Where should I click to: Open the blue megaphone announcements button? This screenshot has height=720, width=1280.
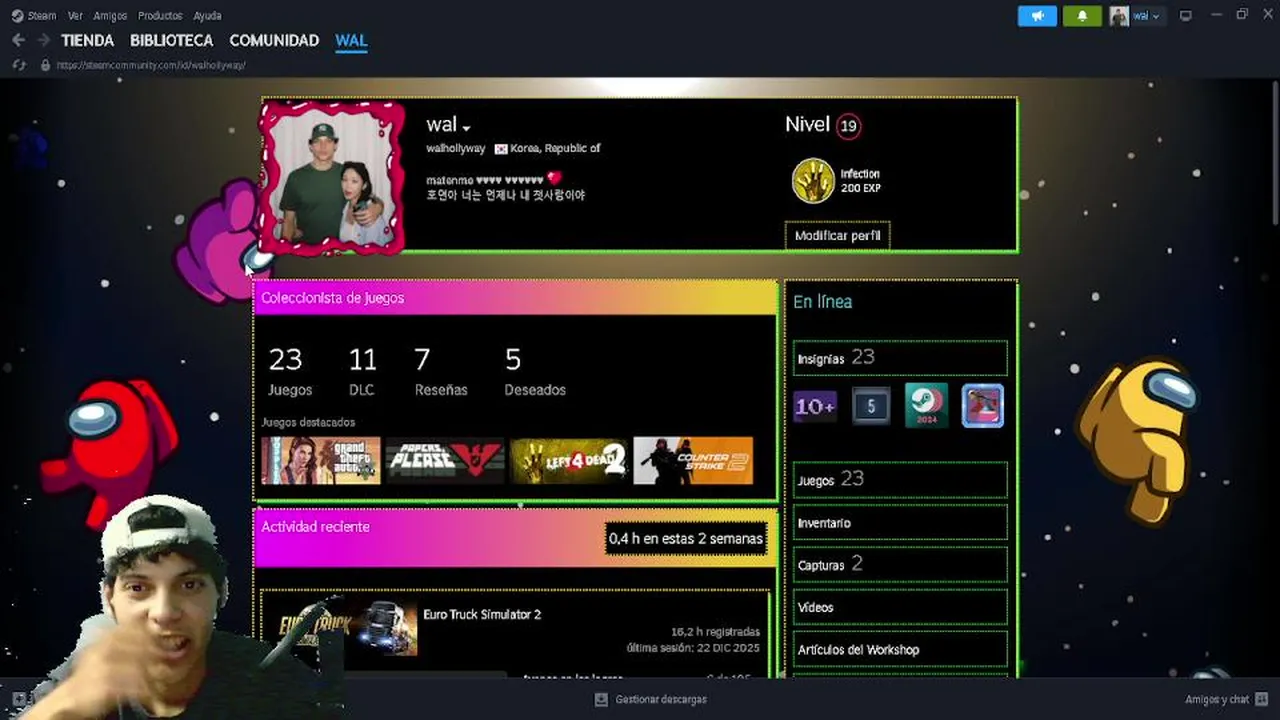coord(1037,16)
